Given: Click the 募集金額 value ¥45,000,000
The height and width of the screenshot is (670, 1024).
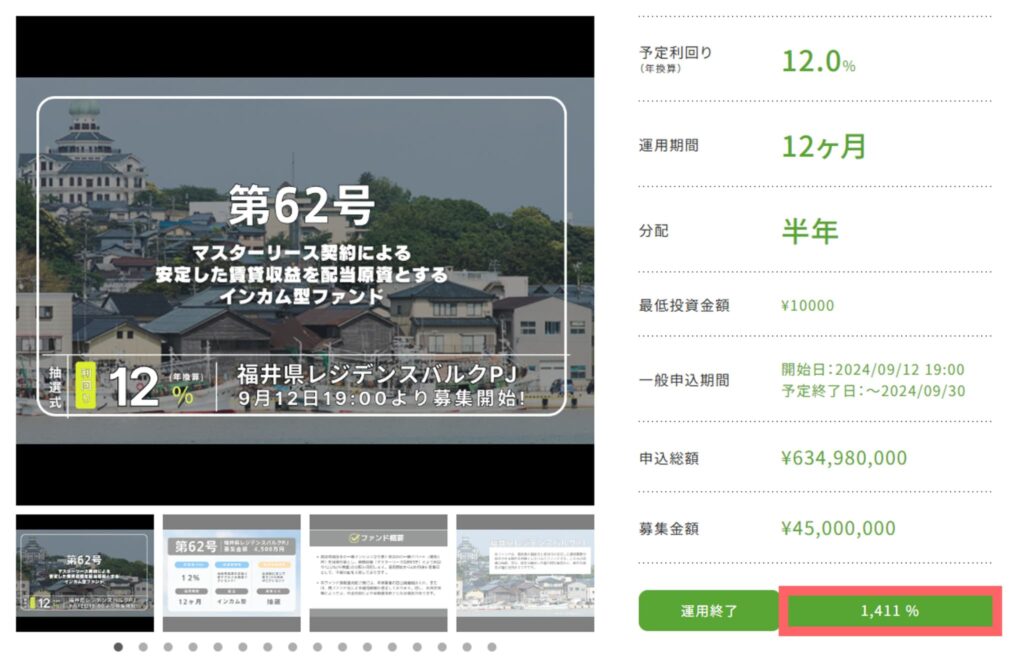Looking at the screenshot, I should tap(838, 528).
